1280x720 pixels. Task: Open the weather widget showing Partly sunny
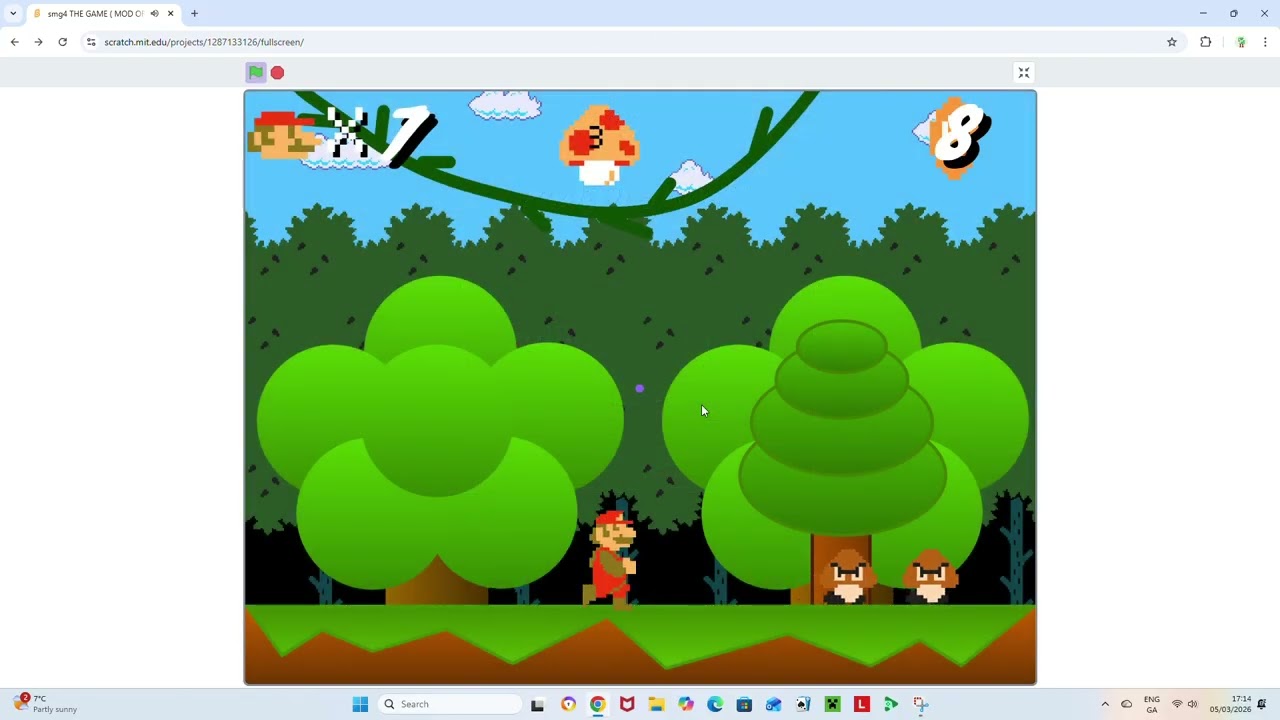pos(46,704)
